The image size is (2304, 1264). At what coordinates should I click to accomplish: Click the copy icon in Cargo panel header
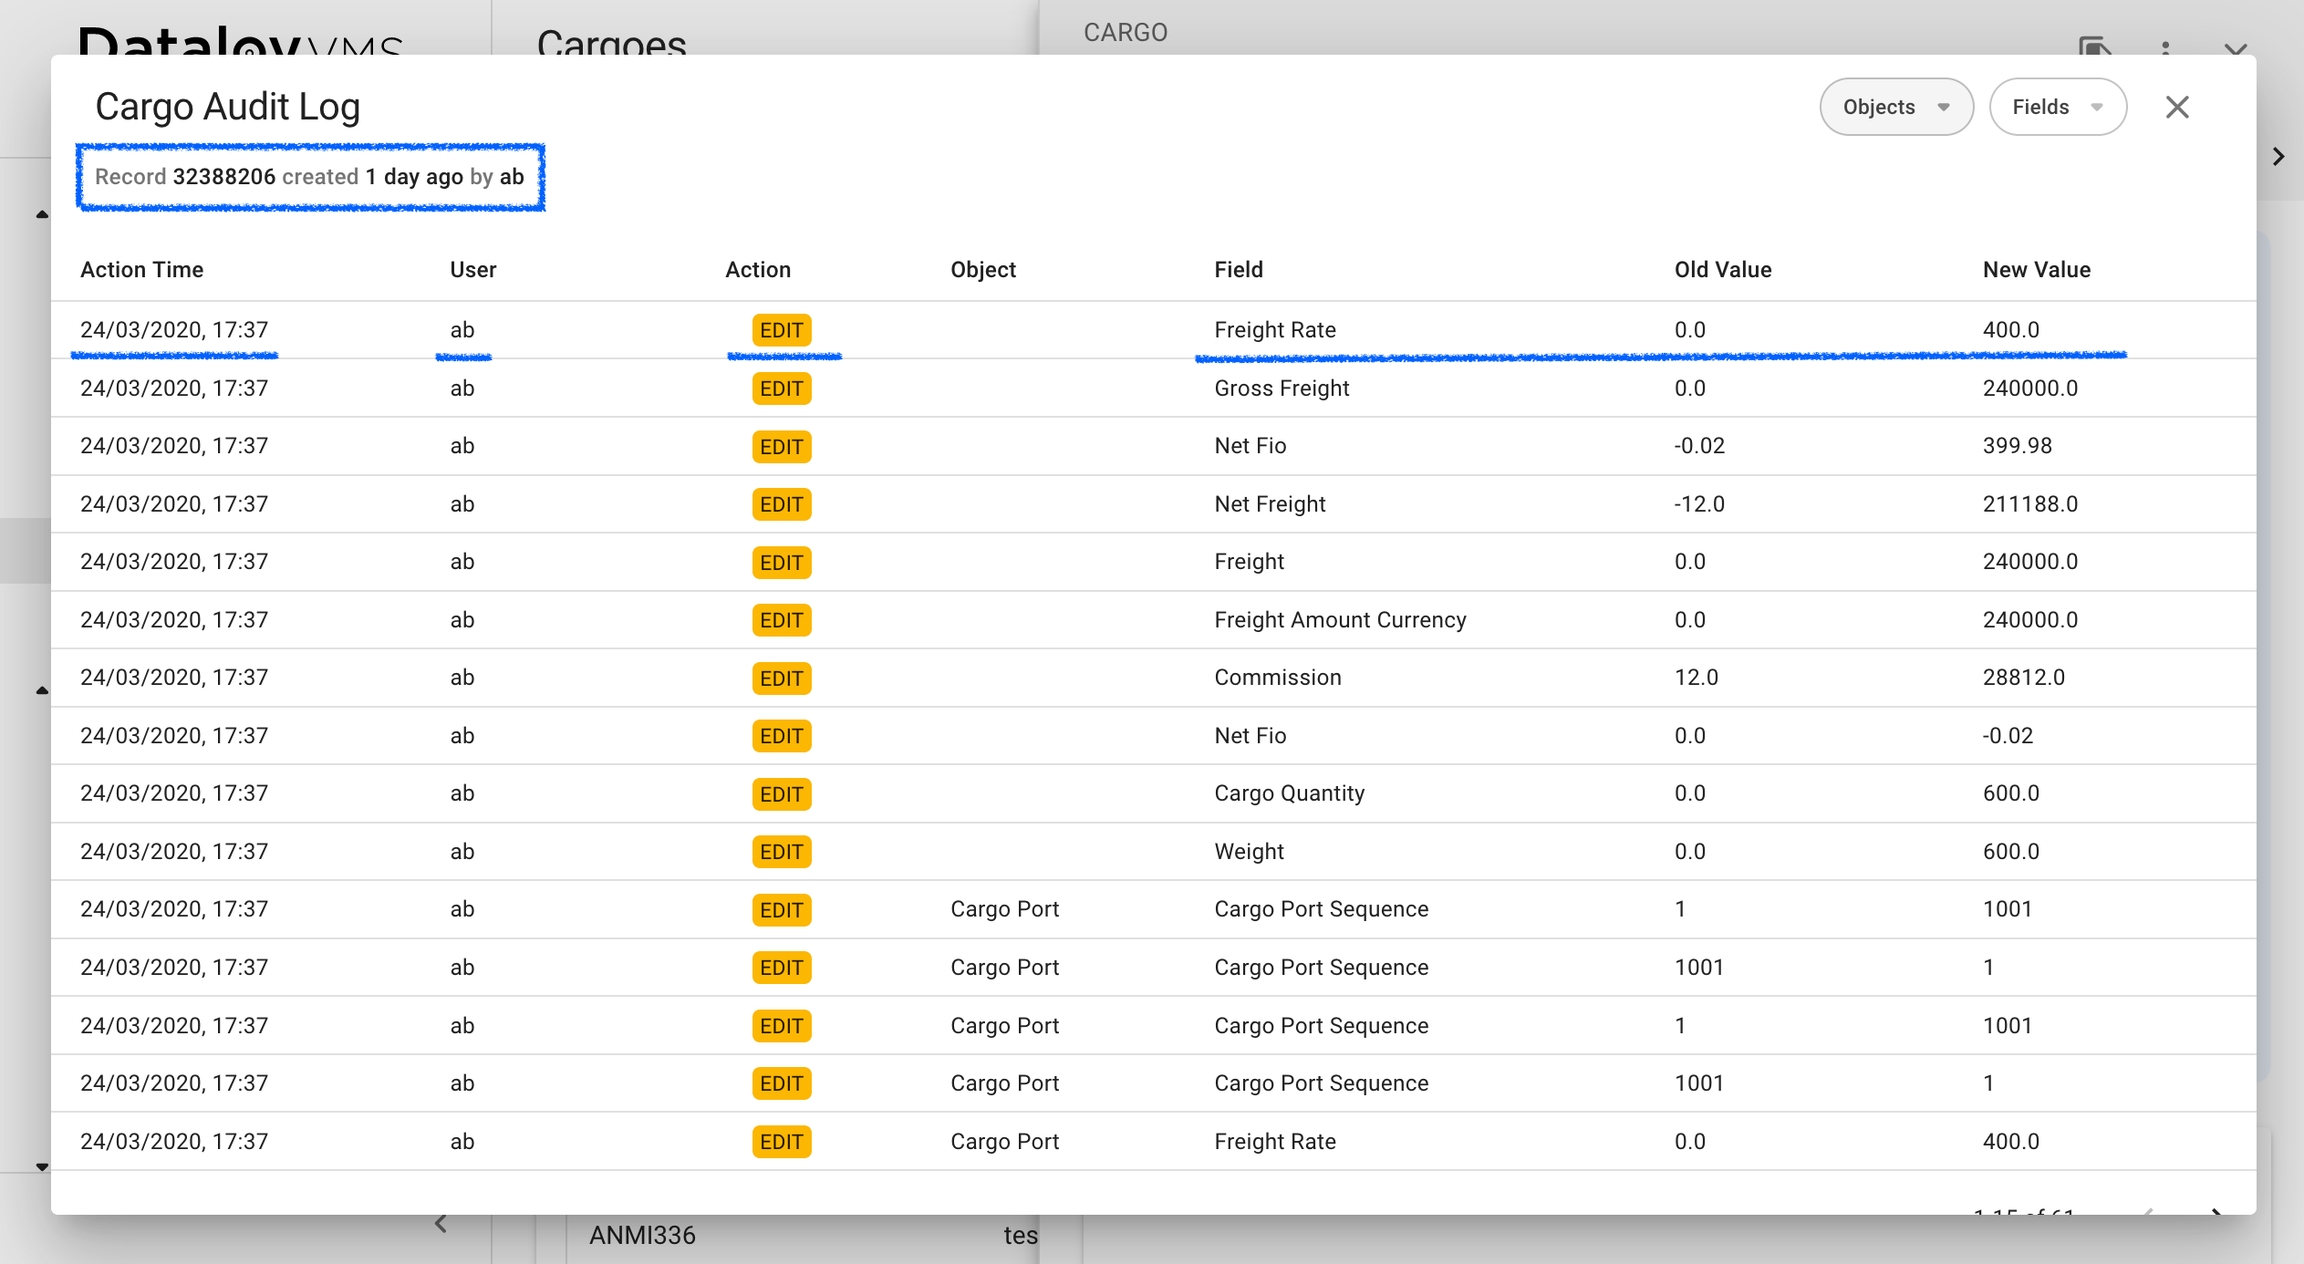click(2094, 46)
